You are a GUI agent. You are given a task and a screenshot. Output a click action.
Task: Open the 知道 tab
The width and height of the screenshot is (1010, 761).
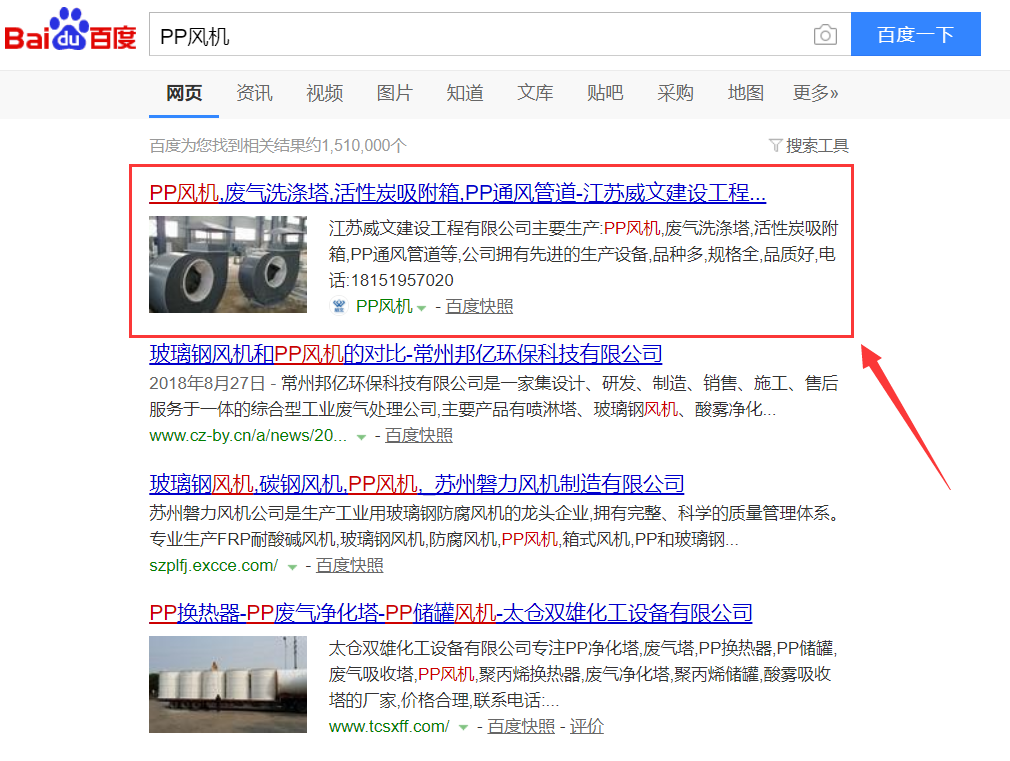tap(465, 93)
